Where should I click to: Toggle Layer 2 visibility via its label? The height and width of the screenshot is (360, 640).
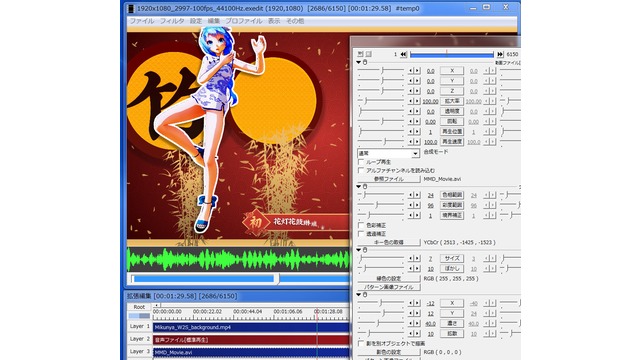point(140,339)
